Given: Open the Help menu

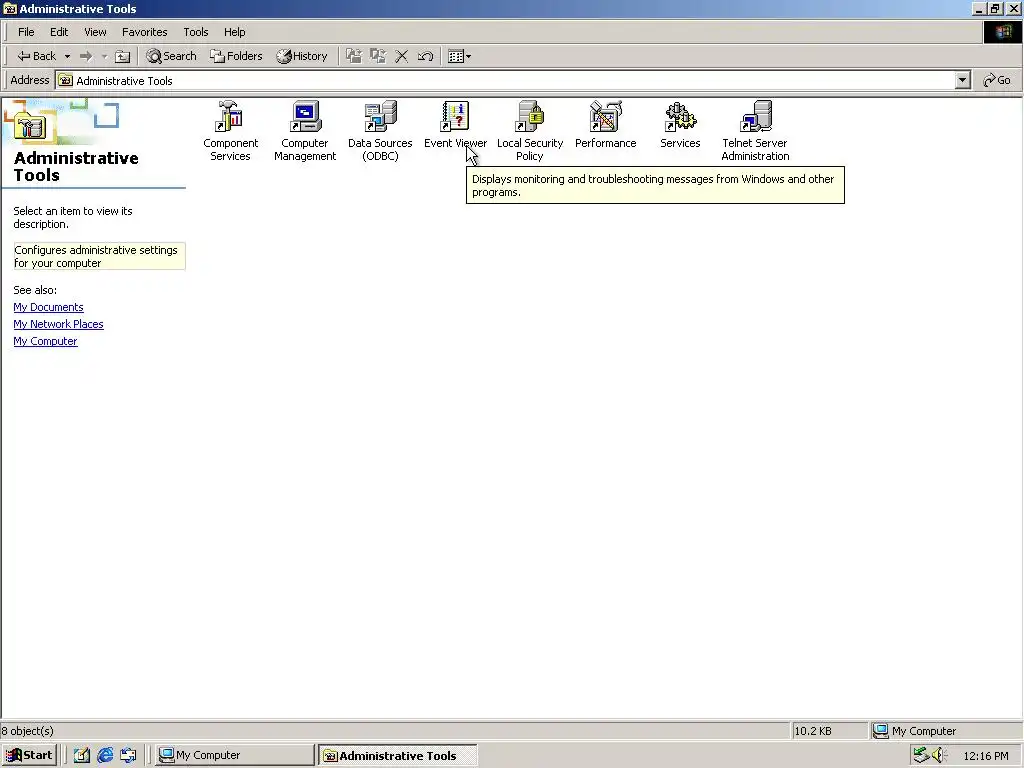Looking at the screenshot, I should coord(234,32).
